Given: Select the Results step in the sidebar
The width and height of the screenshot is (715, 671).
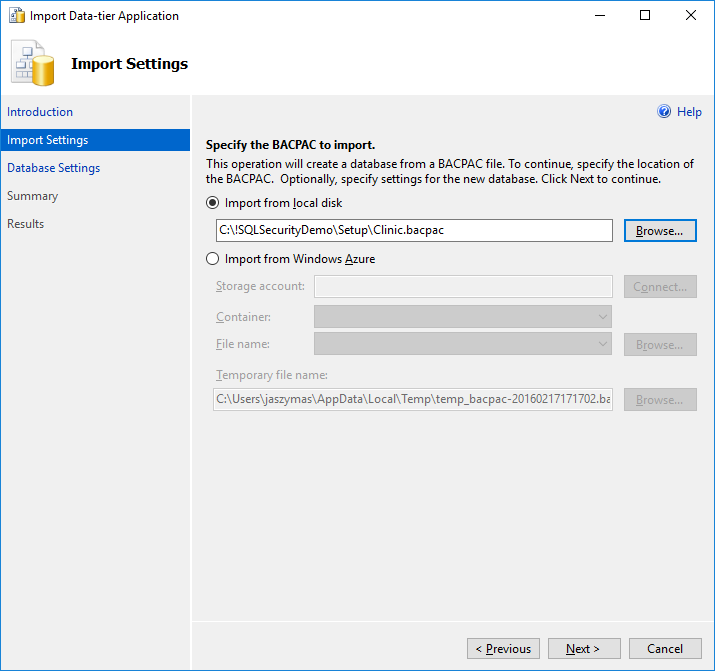Looking at the screenshot, I should (26, 224).
